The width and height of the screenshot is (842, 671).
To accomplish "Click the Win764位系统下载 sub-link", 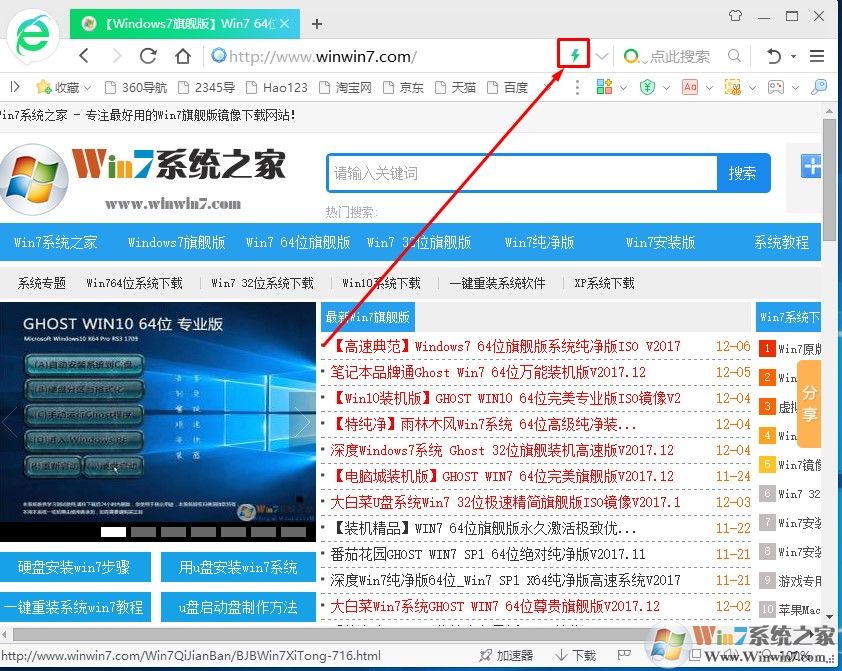I will coord(134,283).
